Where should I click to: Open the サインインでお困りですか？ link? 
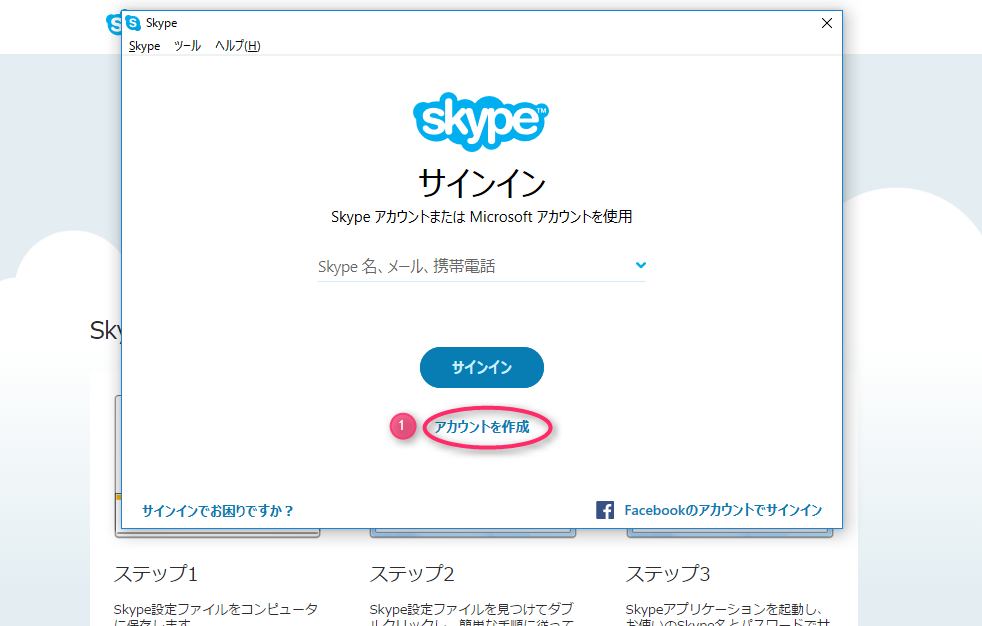pyautogui.click(x=217, y=511)
